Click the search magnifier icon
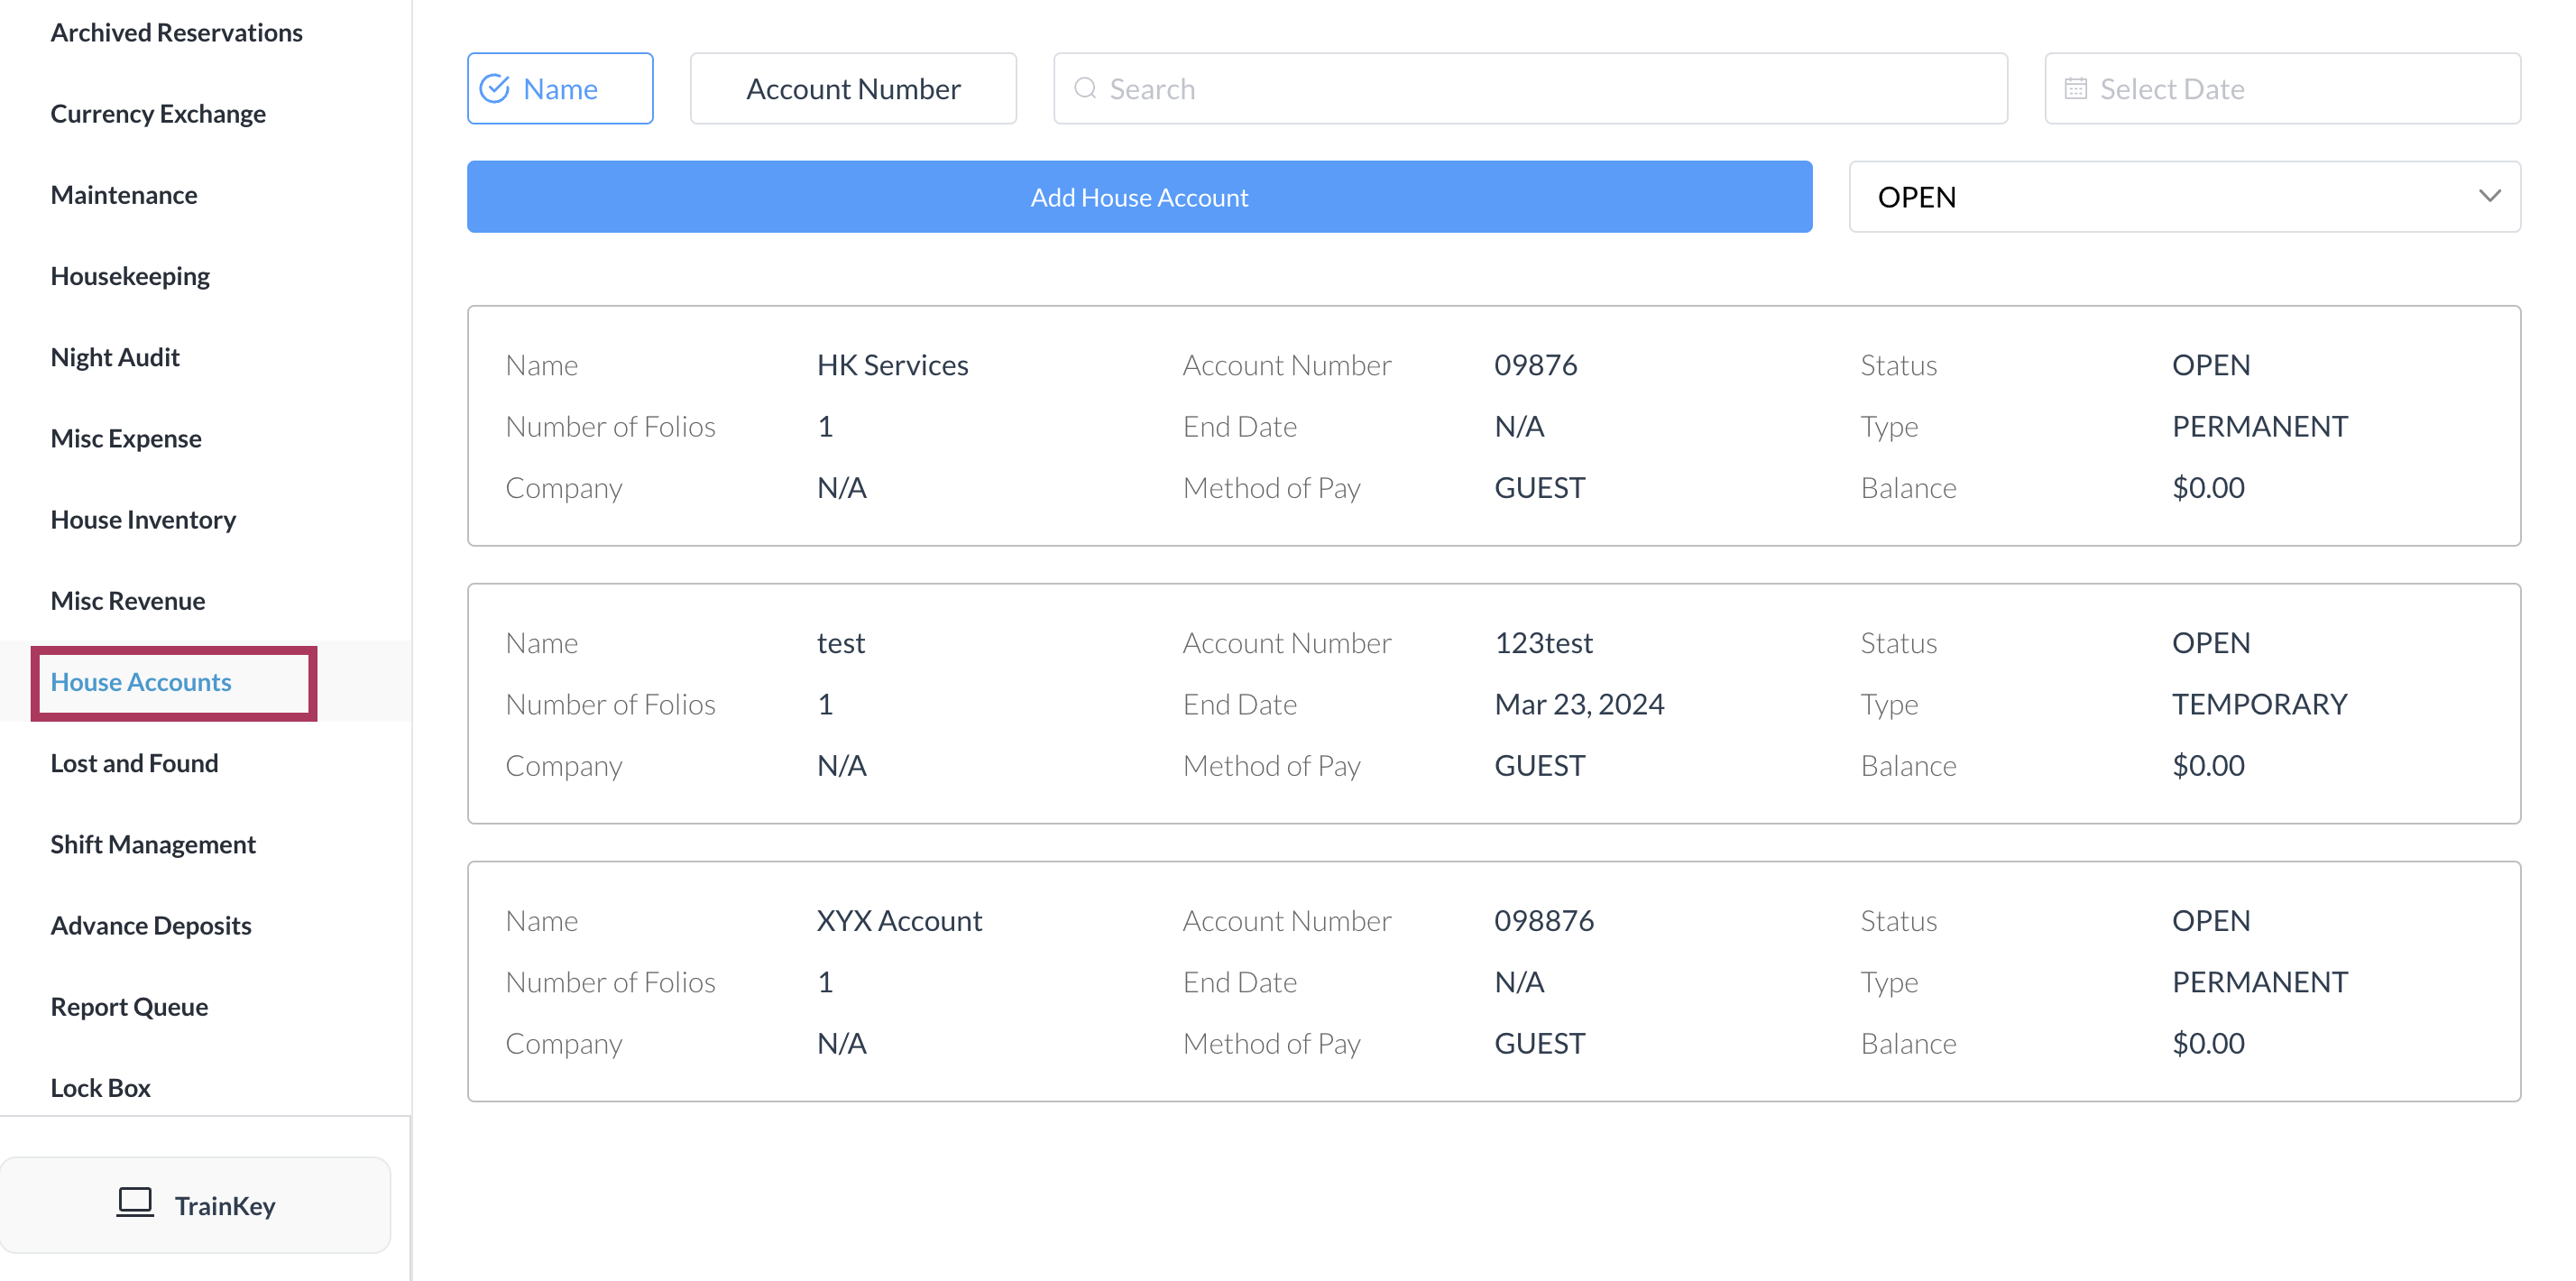The image size is (2576, 1281). coord(1085,89)
